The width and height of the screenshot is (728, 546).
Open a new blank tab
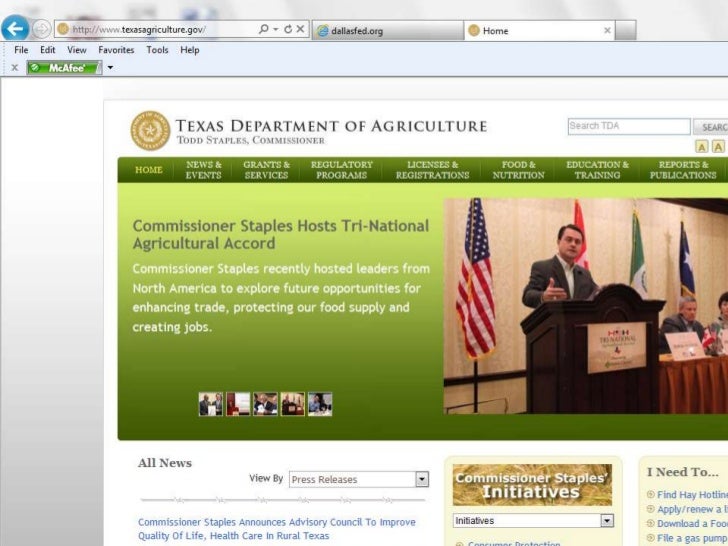tap(625, 31)
